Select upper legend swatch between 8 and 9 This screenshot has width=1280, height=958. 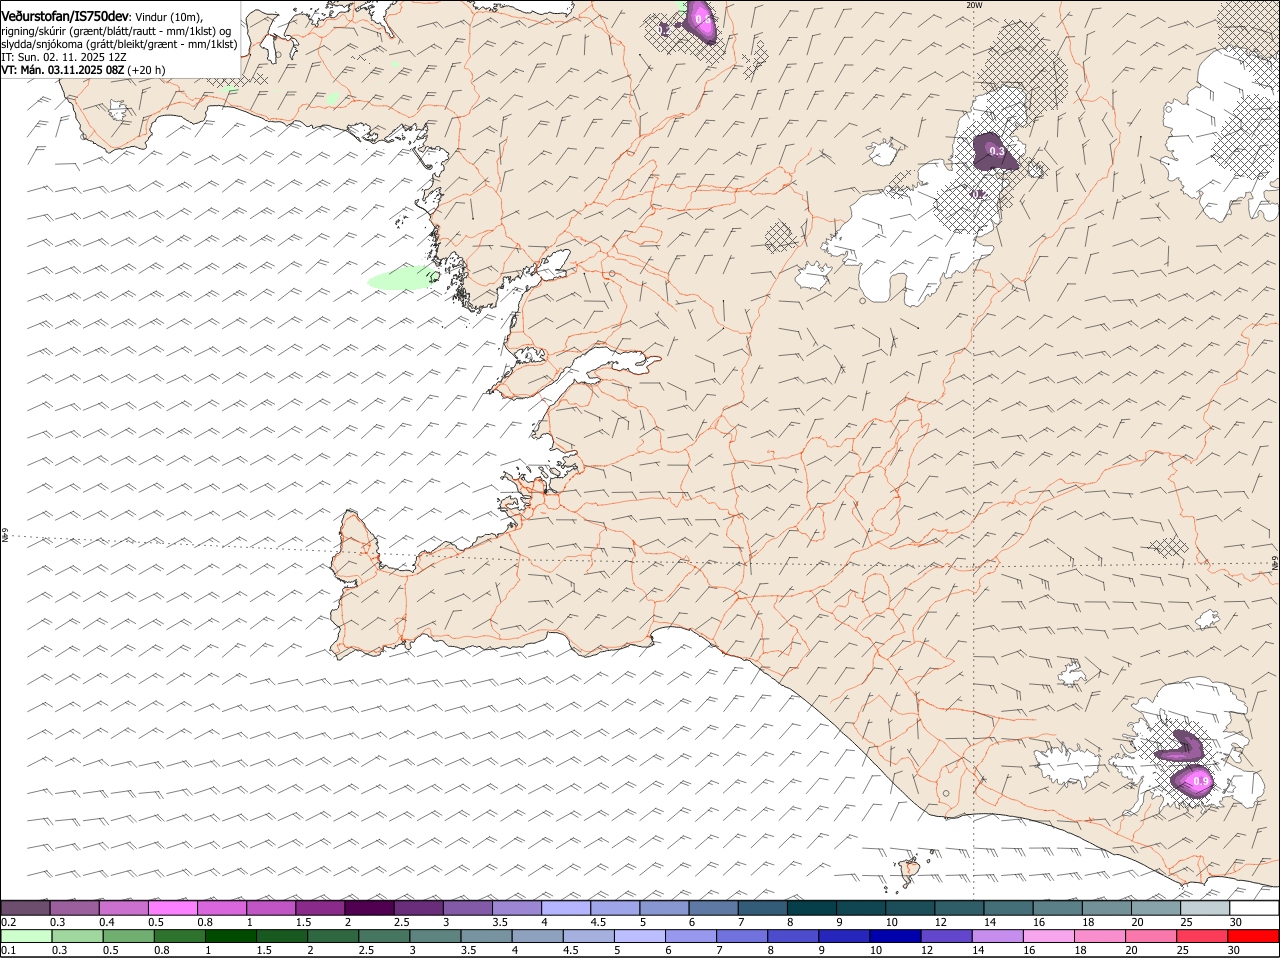812,907
